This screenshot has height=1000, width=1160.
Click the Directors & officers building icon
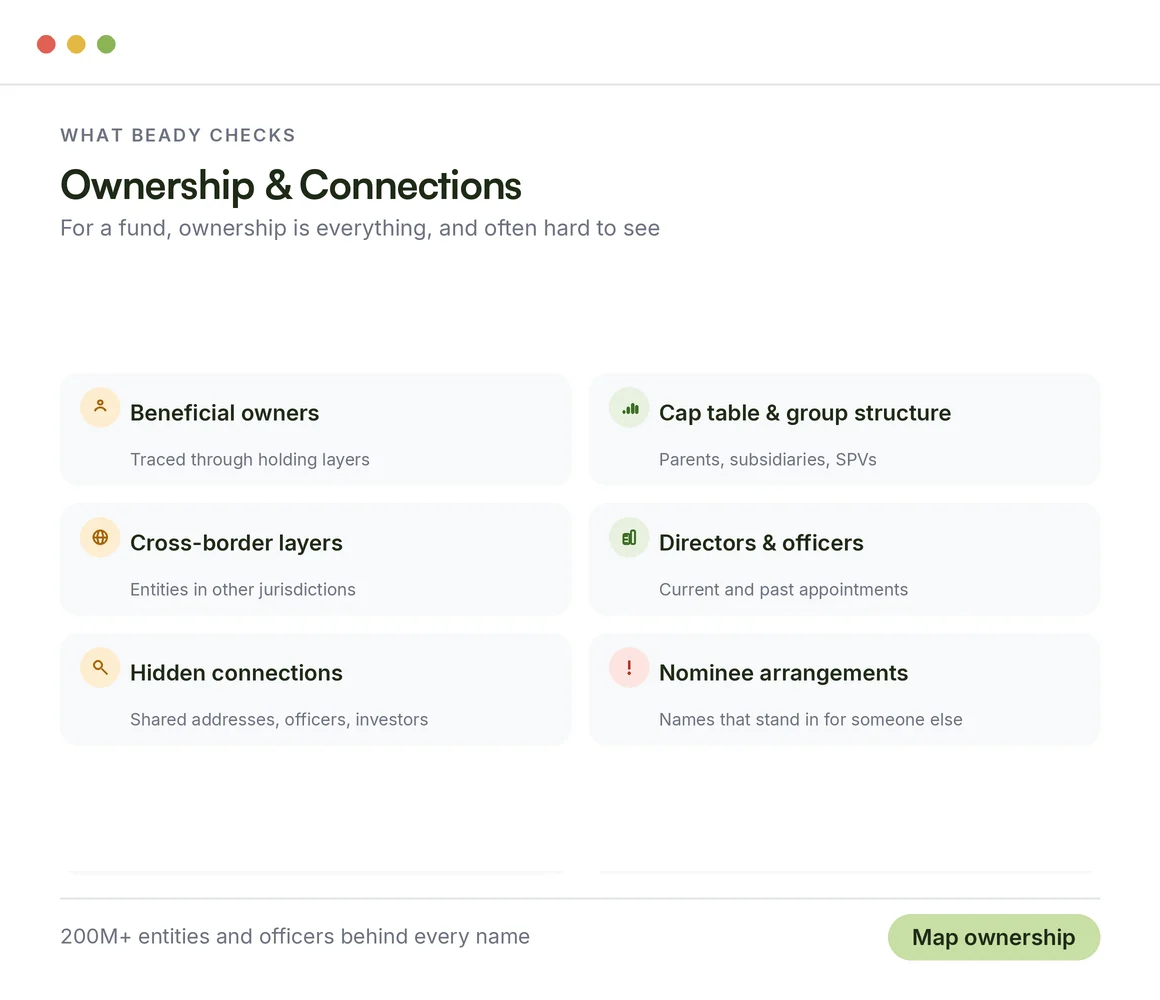click(629, 537)
